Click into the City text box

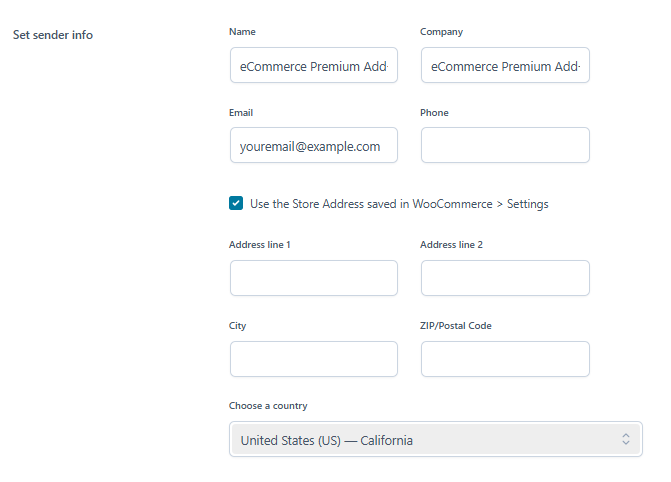(313, 359)
